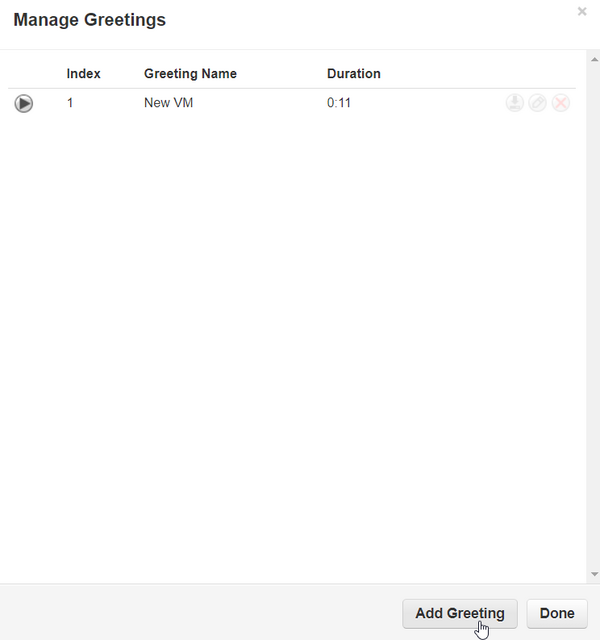Close the Manage Greetings dialog via X
600x640 pixels.
coord(582,12)
